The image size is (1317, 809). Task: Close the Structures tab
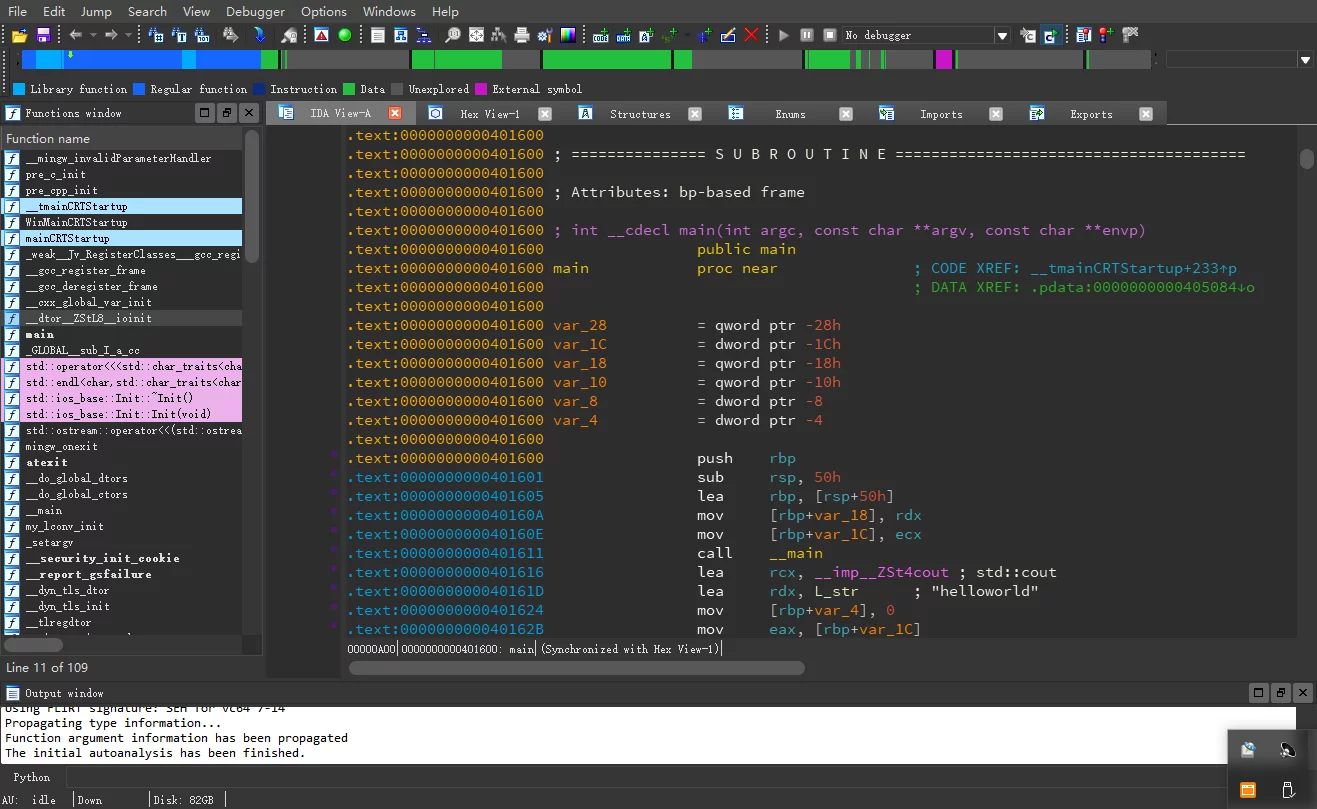point(696,114)
